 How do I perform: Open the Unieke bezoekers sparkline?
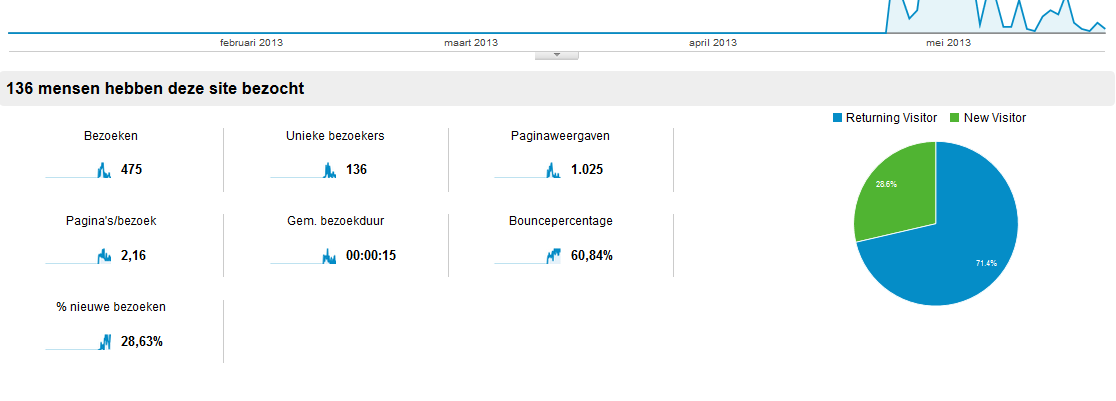click(x=303, y=170)
